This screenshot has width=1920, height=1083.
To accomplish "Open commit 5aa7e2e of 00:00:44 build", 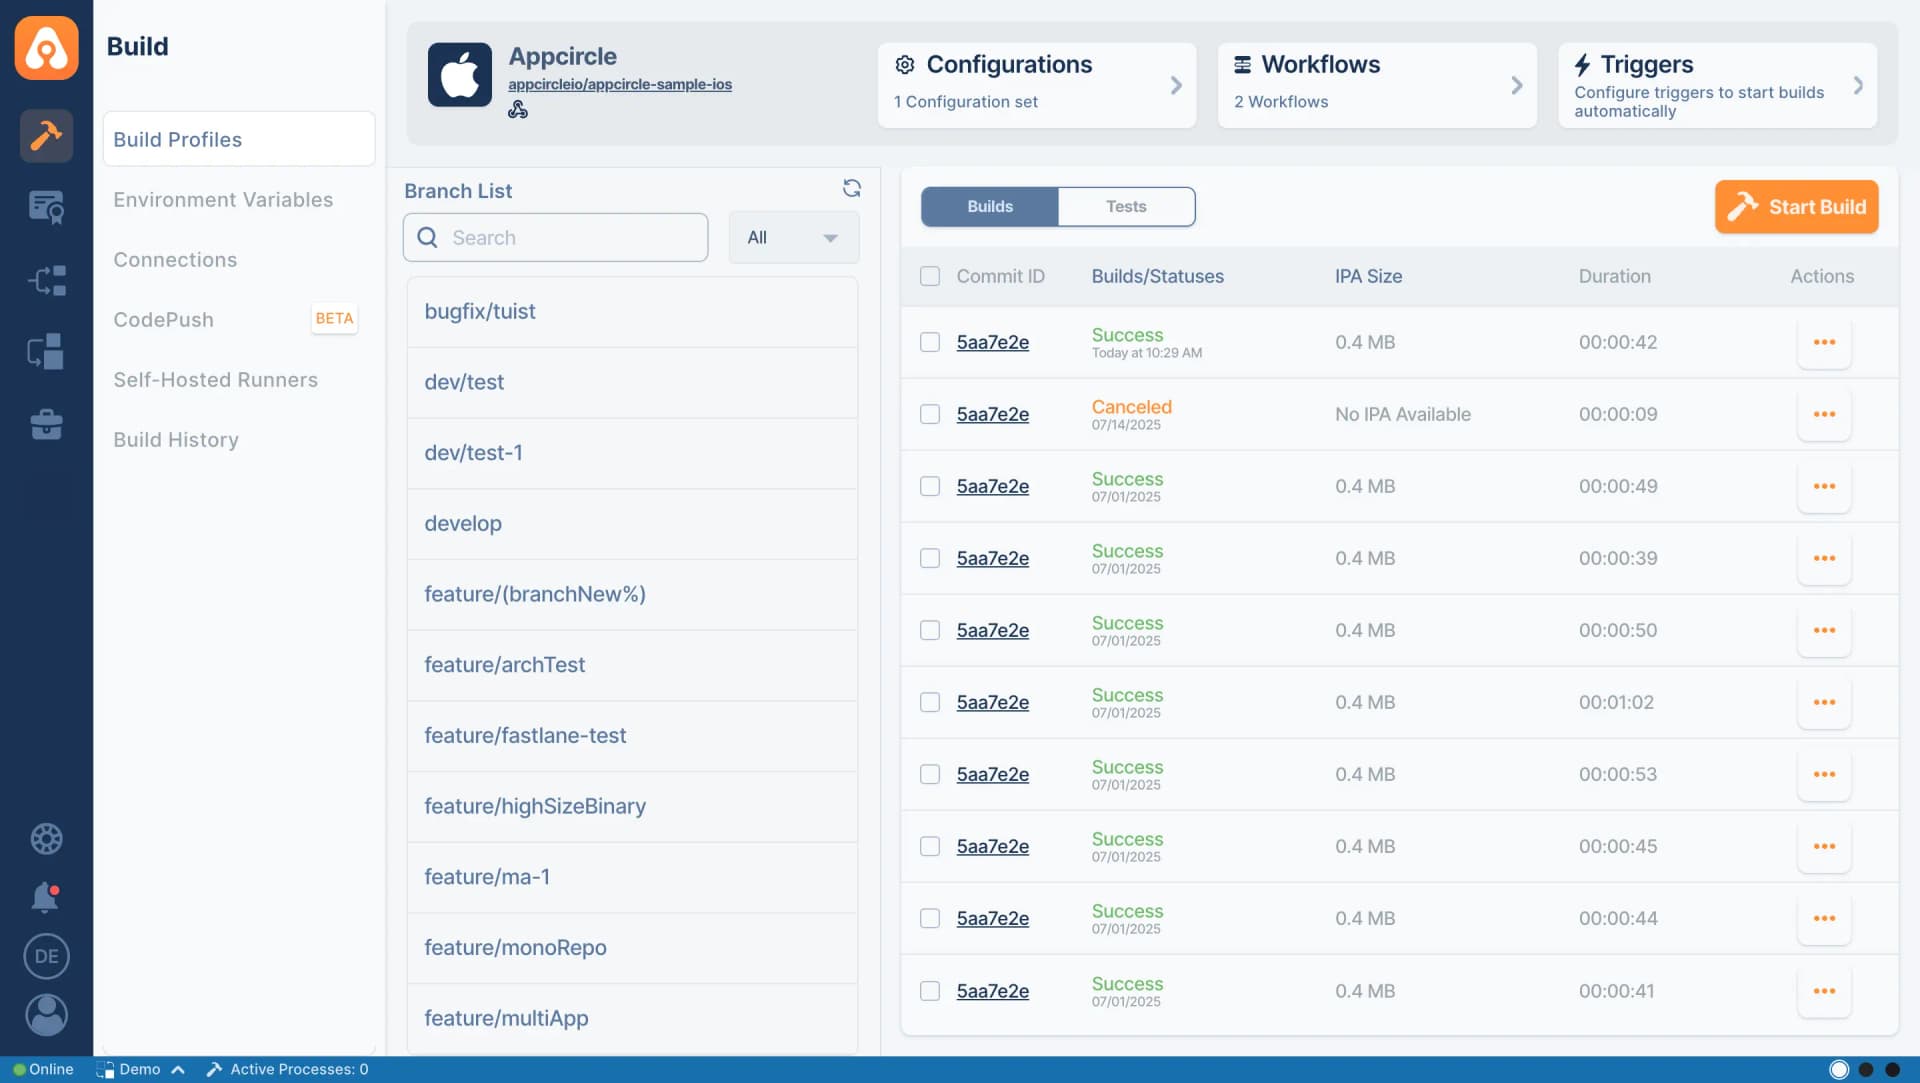I will pos(992,918).
